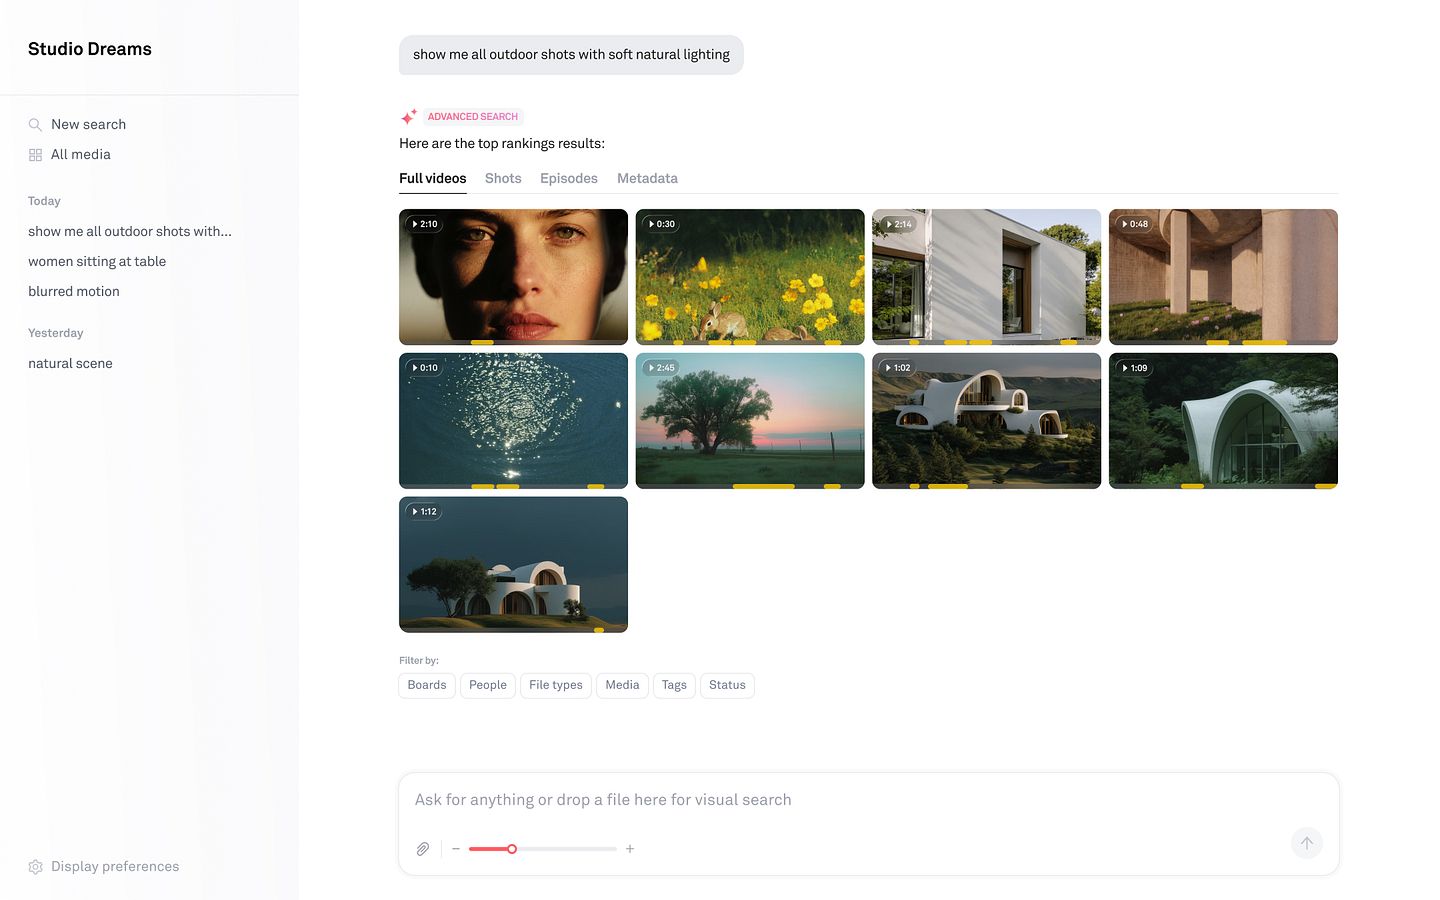Open the Boards filter

426,685
